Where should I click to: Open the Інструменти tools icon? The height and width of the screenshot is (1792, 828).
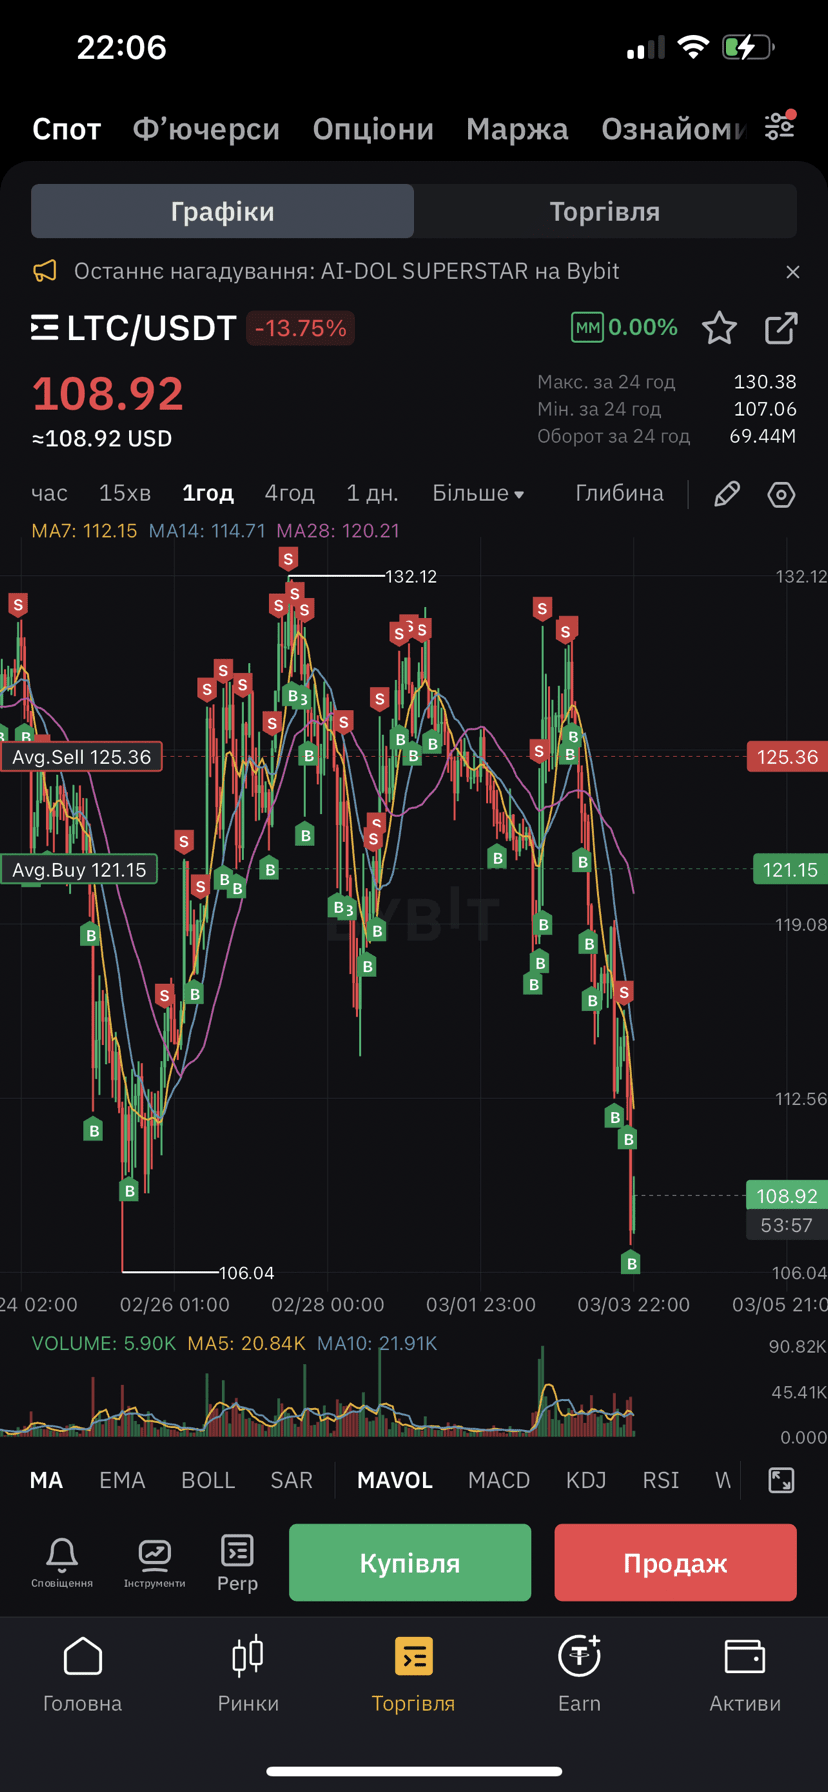[x=154, y=1563]
